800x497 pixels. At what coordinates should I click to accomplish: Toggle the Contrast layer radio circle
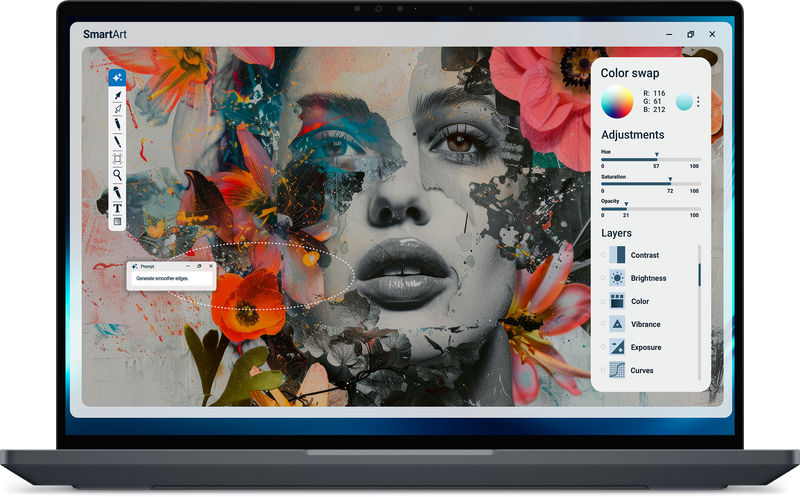pyautogui.click(x=603, y=255)
